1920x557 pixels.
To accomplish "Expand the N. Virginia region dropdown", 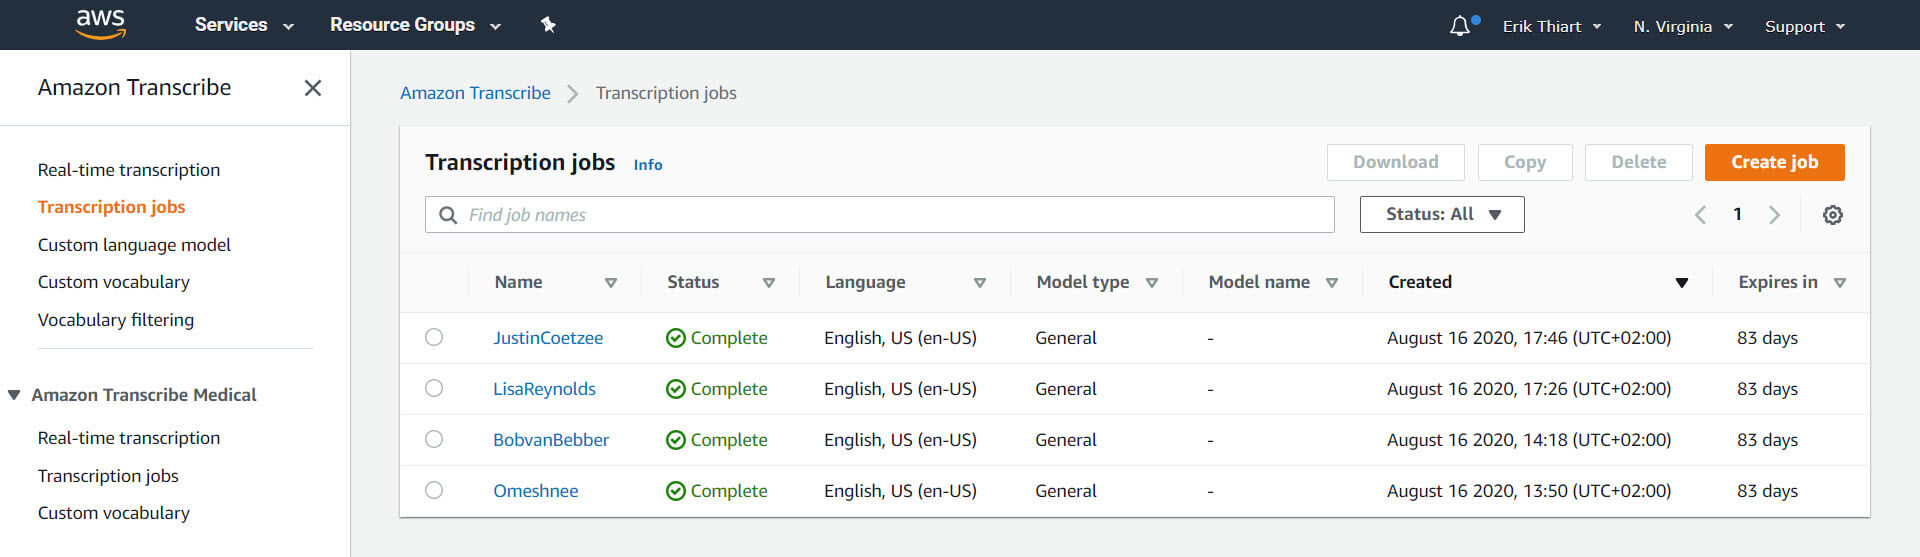I will coord(1682,26).
